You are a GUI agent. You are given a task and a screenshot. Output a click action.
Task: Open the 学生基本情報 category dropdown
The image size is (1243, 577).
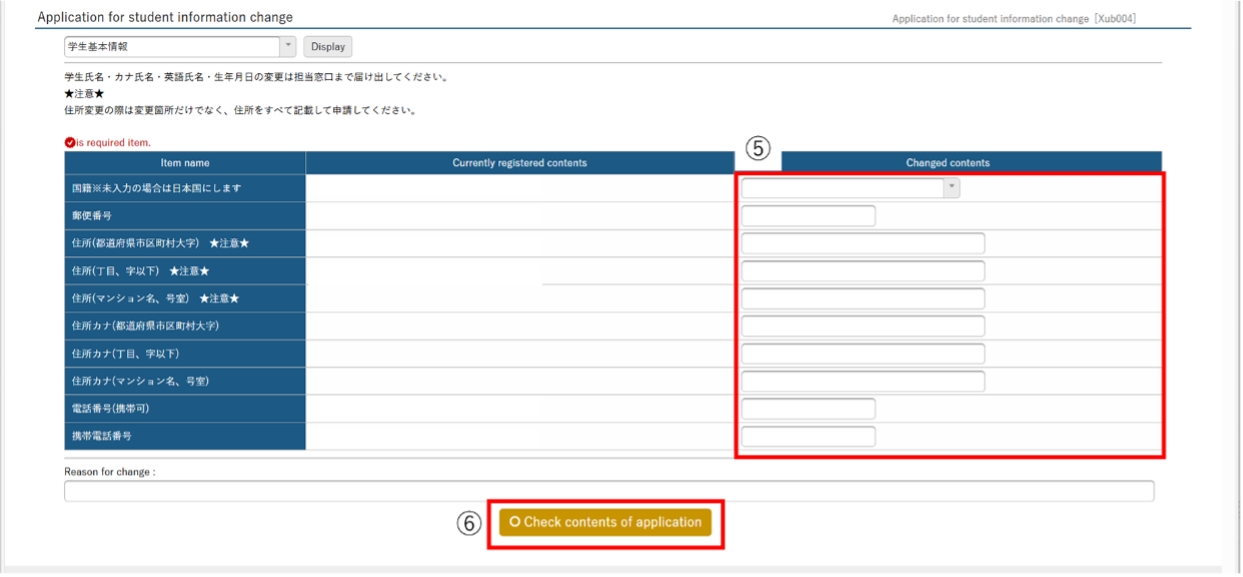click(x=172, y=47)
